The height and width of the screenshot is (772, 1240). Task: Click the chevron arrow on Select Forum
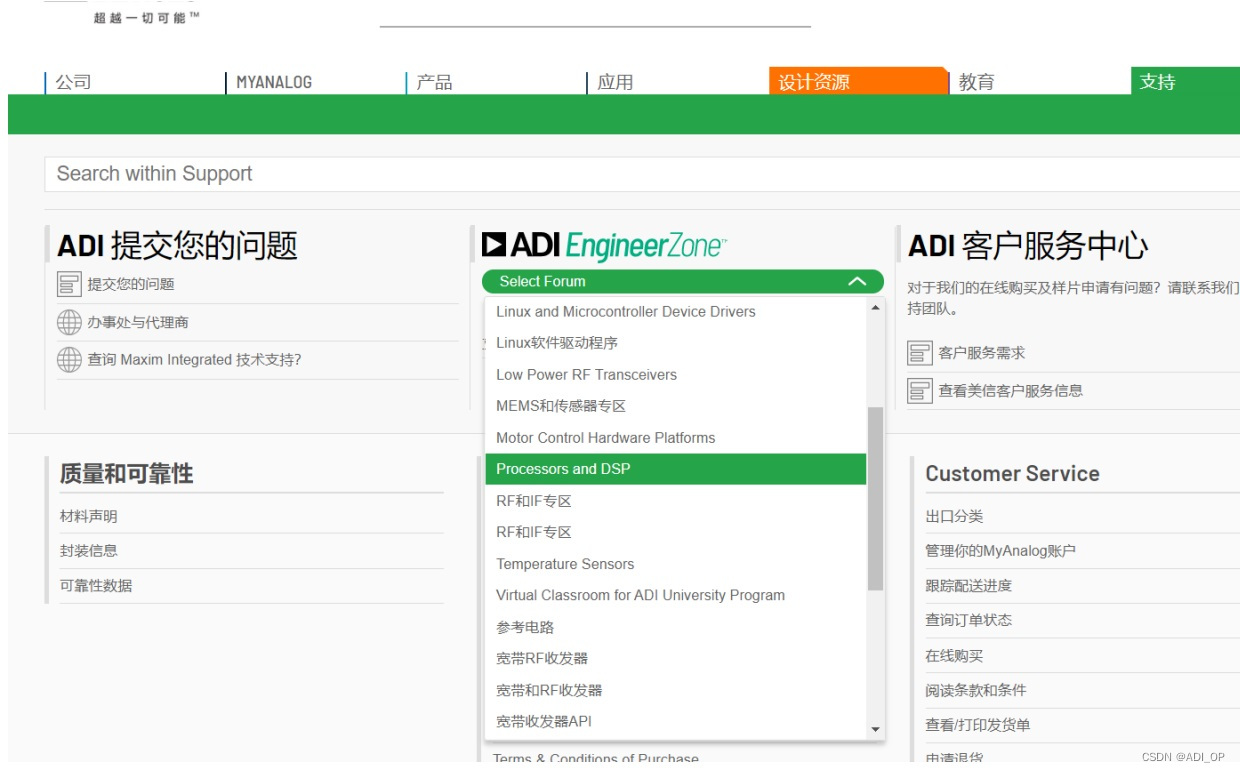857,282
